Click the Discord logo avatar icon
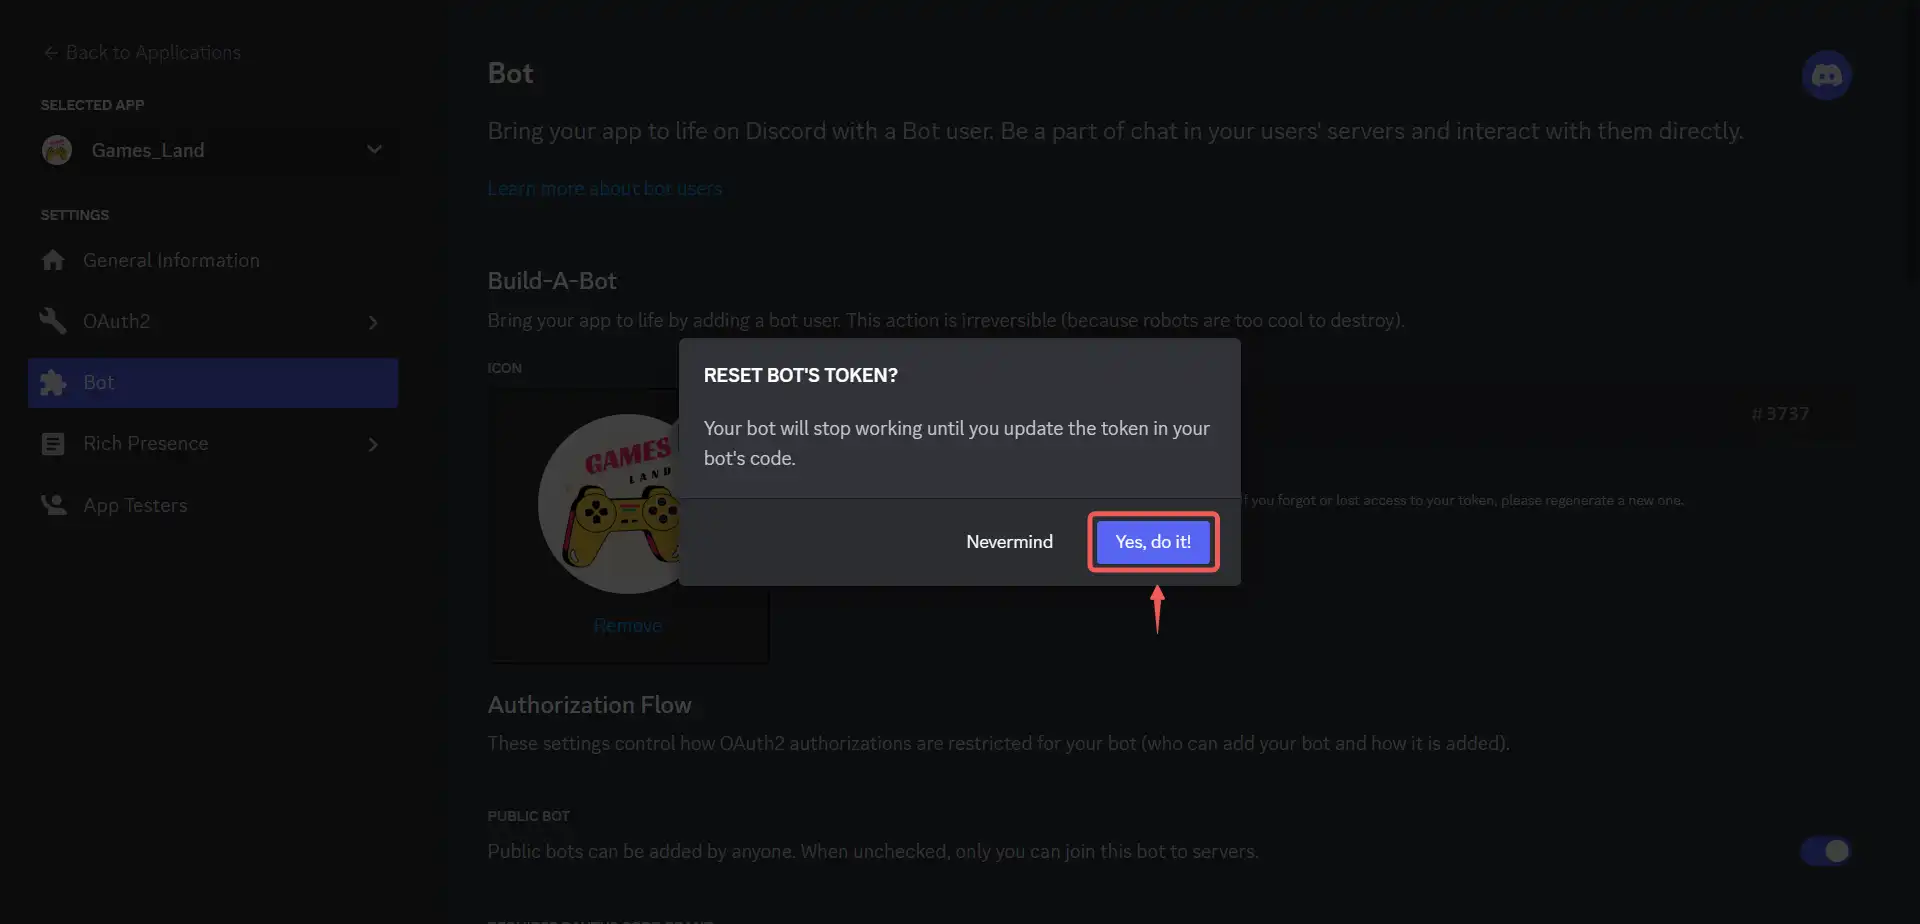 point(1826,75)
